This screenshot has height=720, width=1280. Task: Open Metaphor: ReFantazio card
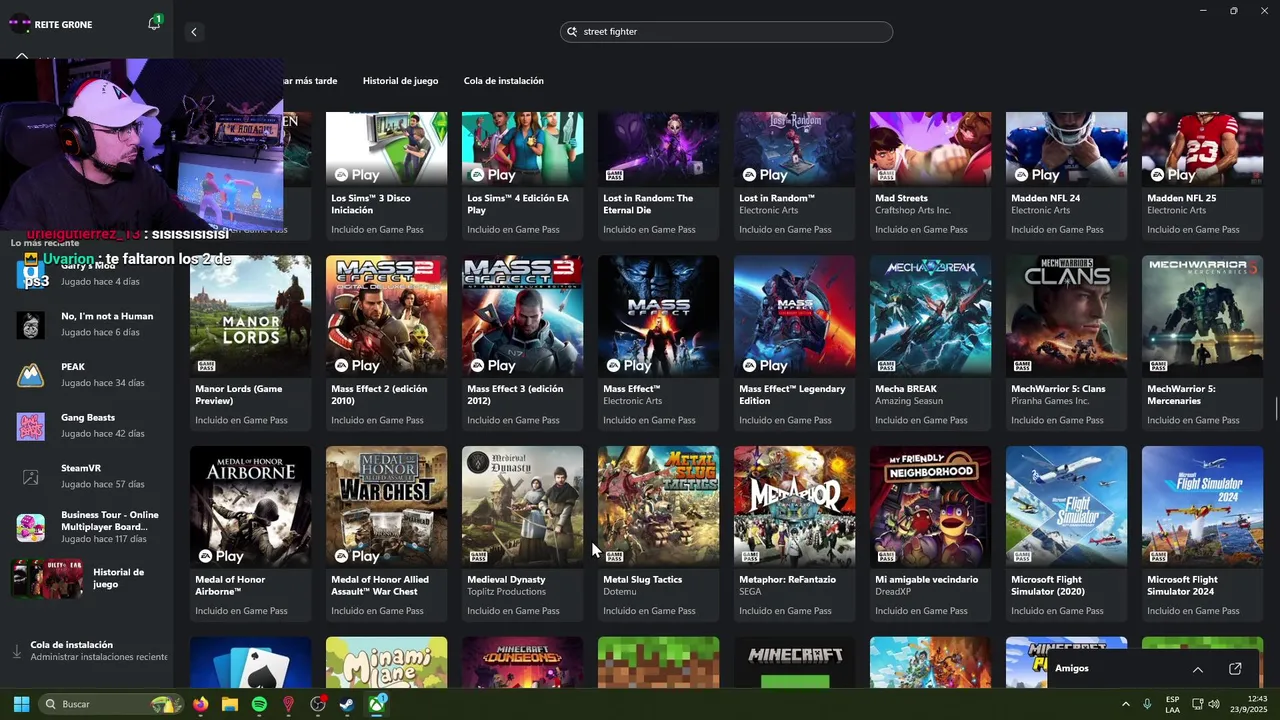point(794,534)
